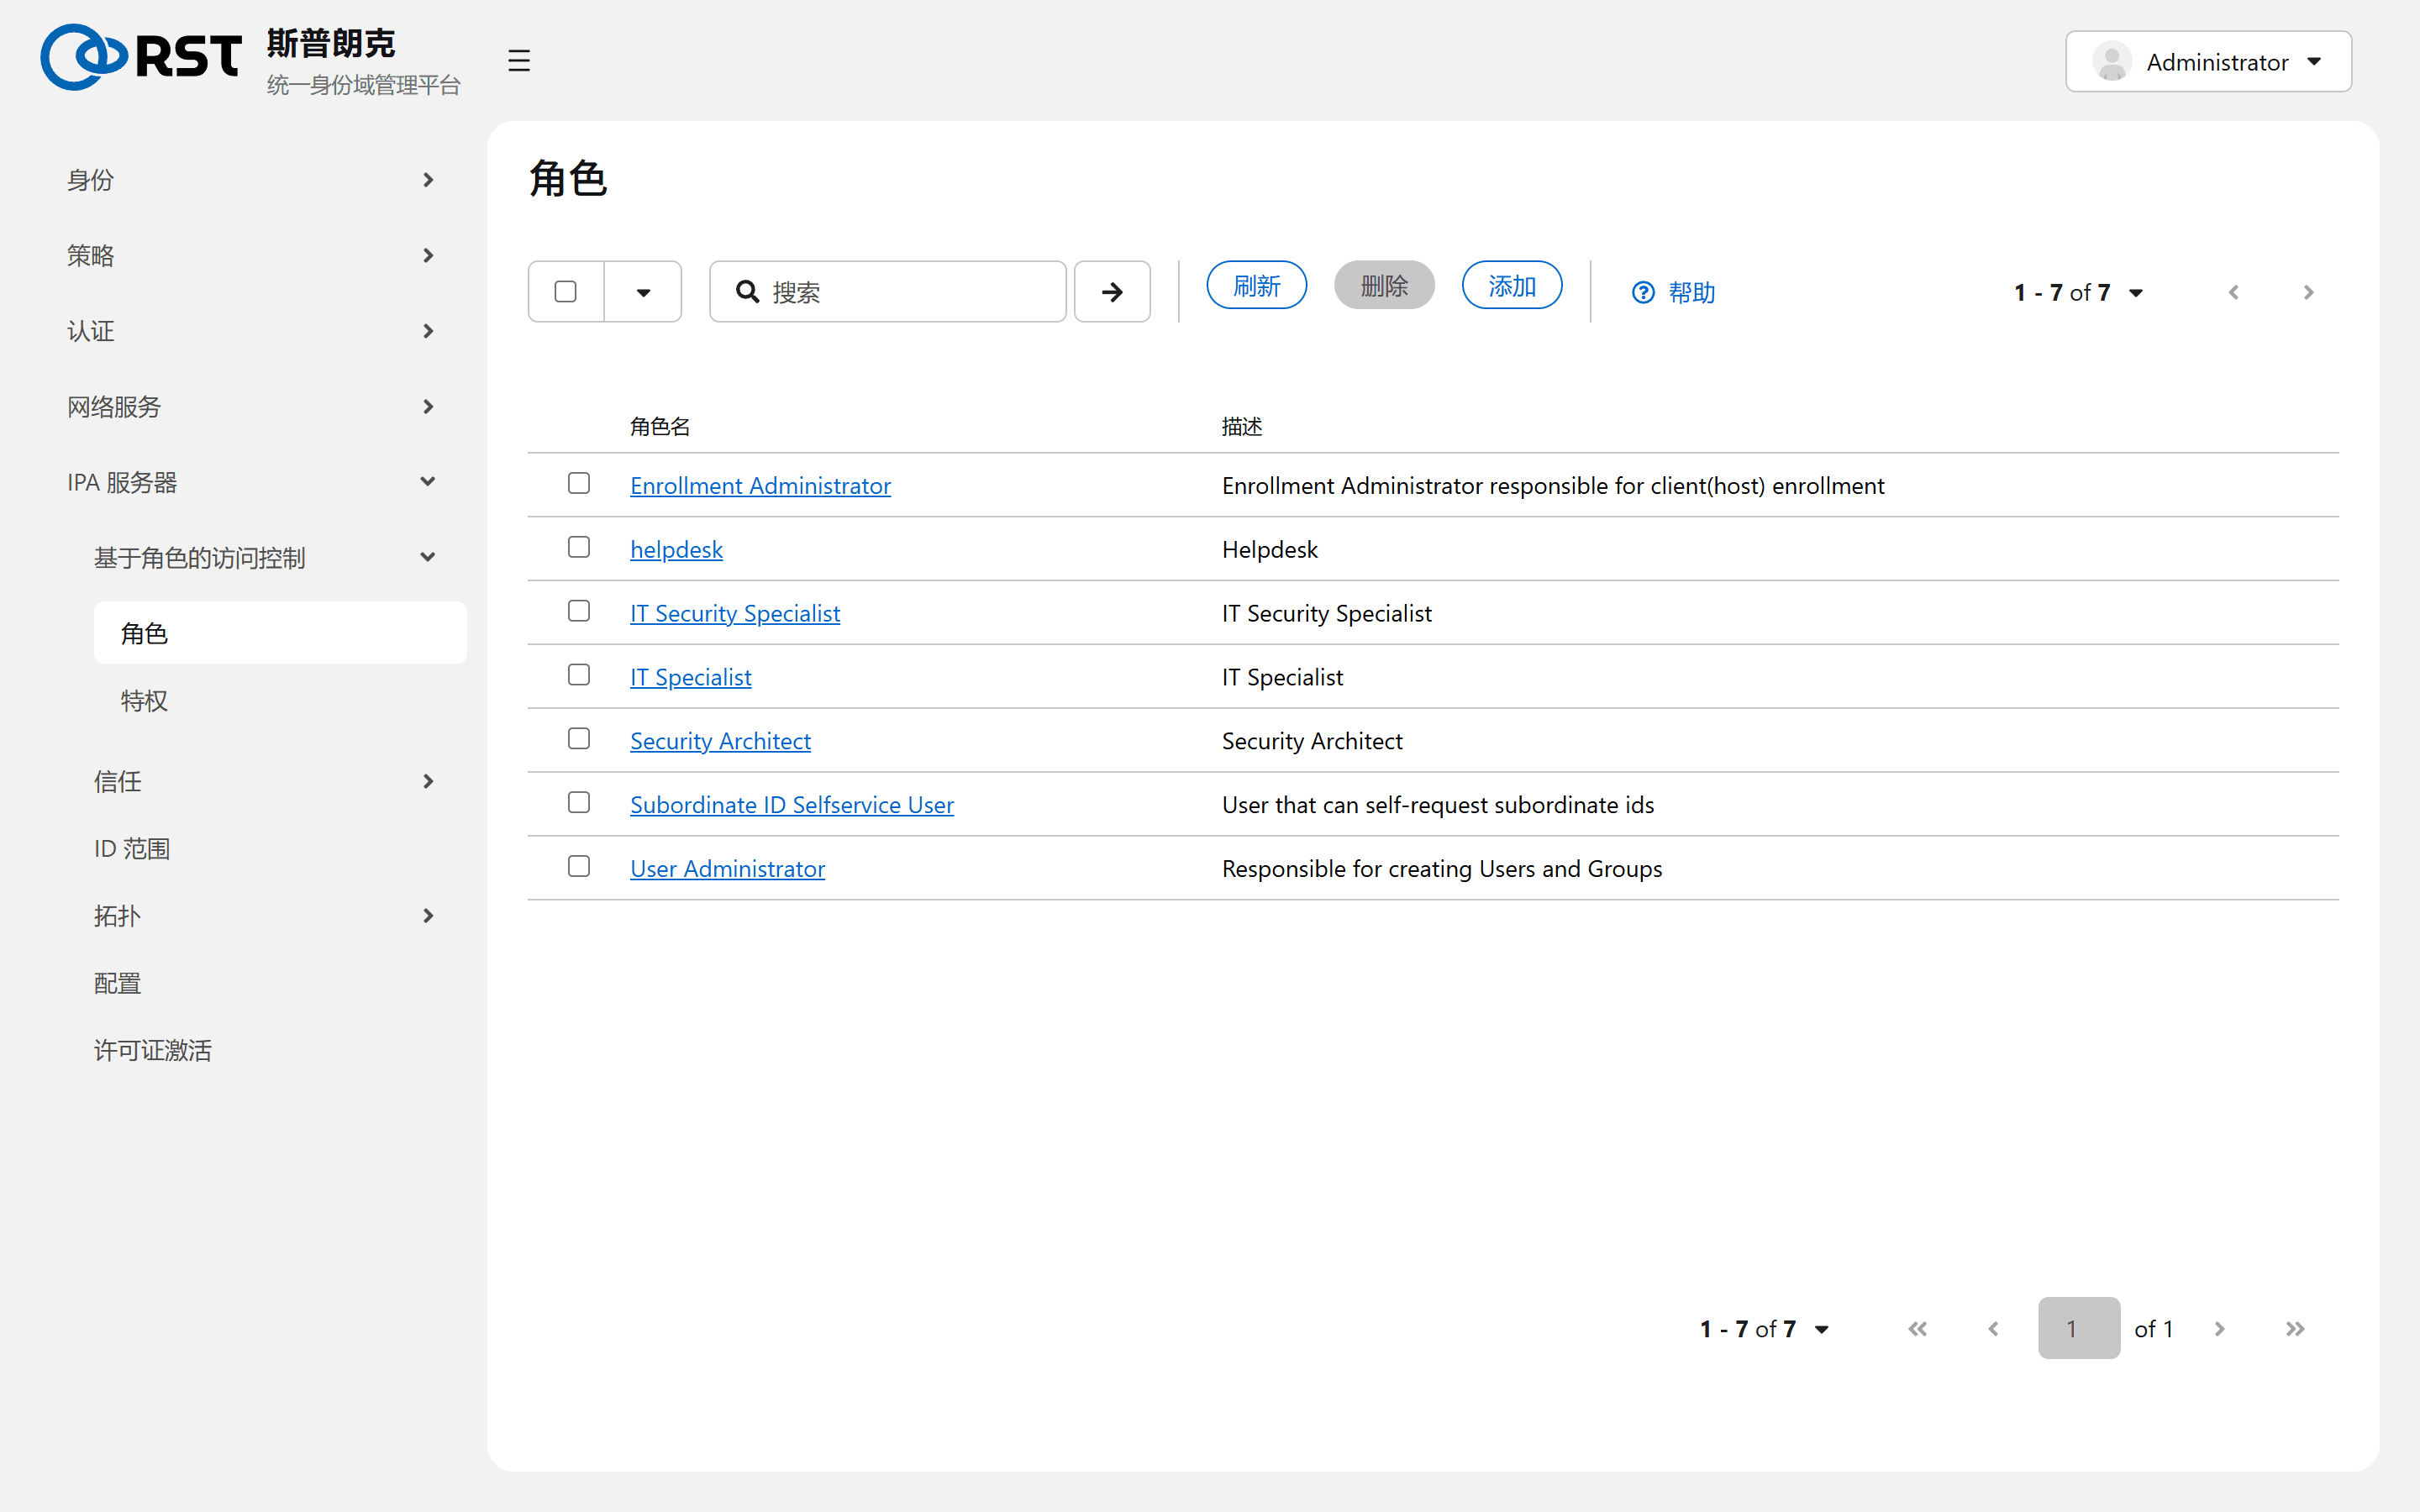Click into the 搜索 search field

click(888, 292)
